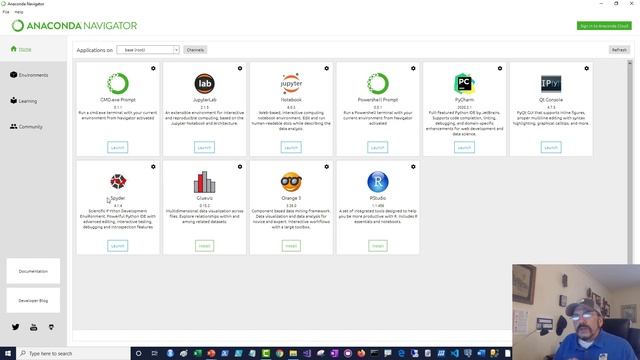Open Visual Studio Code from the taskbar
640x360 pixels.
coord(455,353)
